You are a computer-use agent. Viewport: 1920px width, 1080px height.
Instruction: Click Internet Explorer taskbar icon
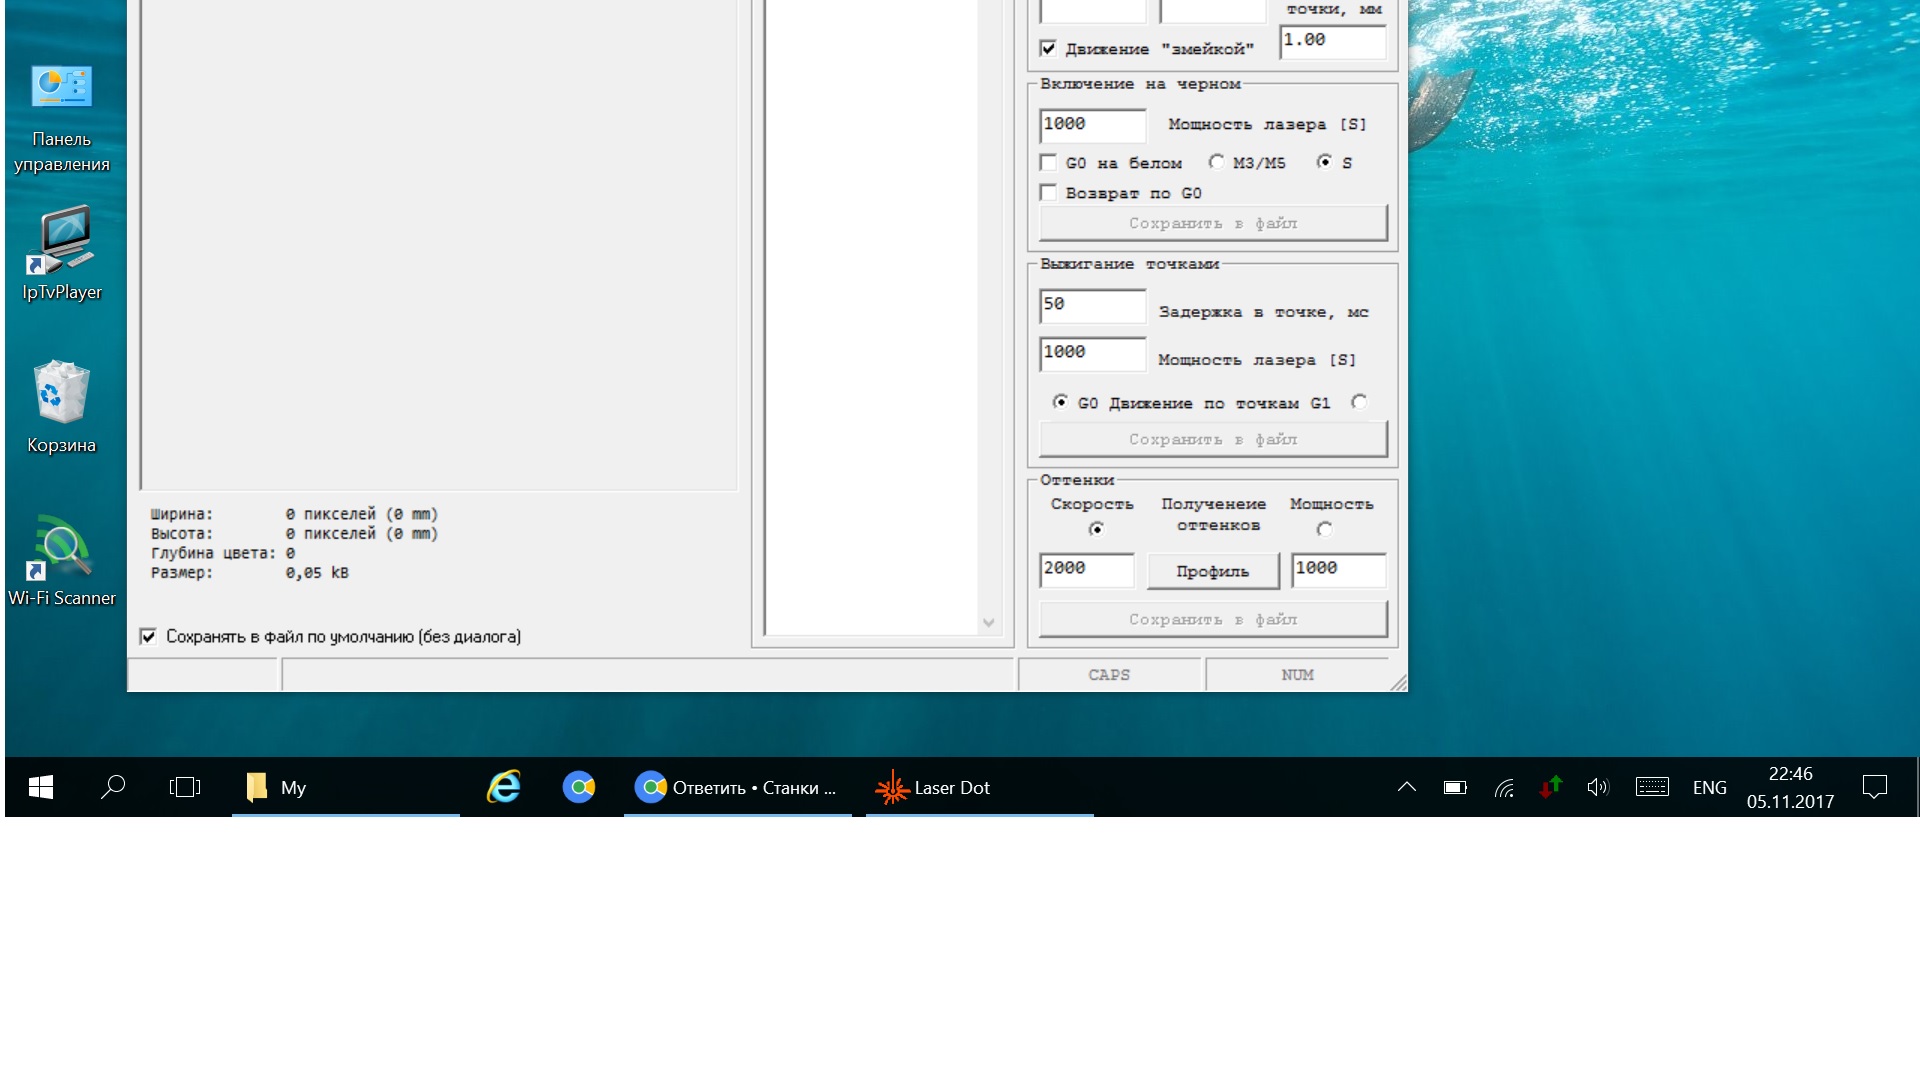click(504, 788)
